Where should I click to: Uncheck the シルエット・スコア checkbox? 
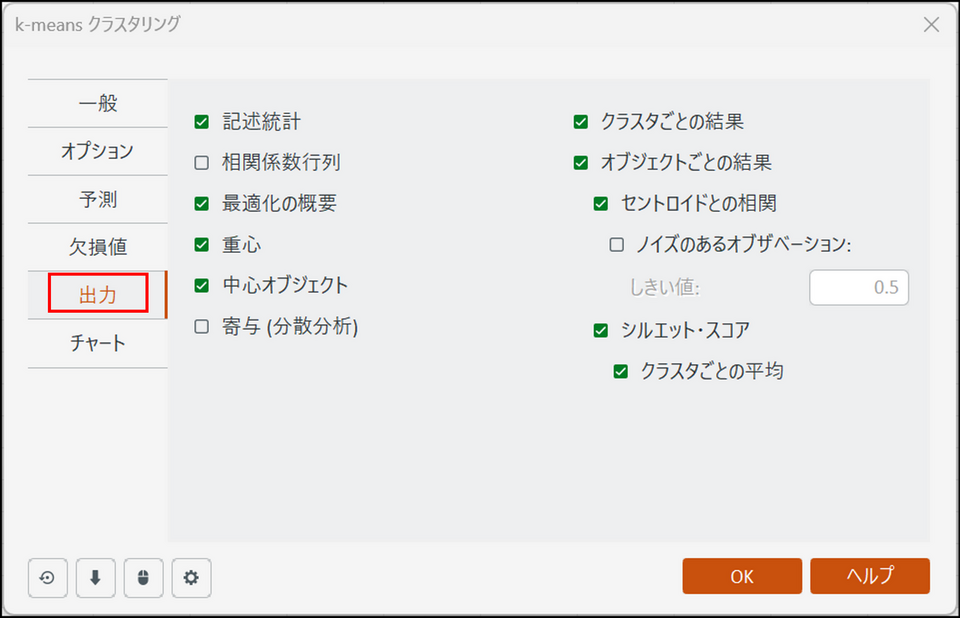[601, 330]
